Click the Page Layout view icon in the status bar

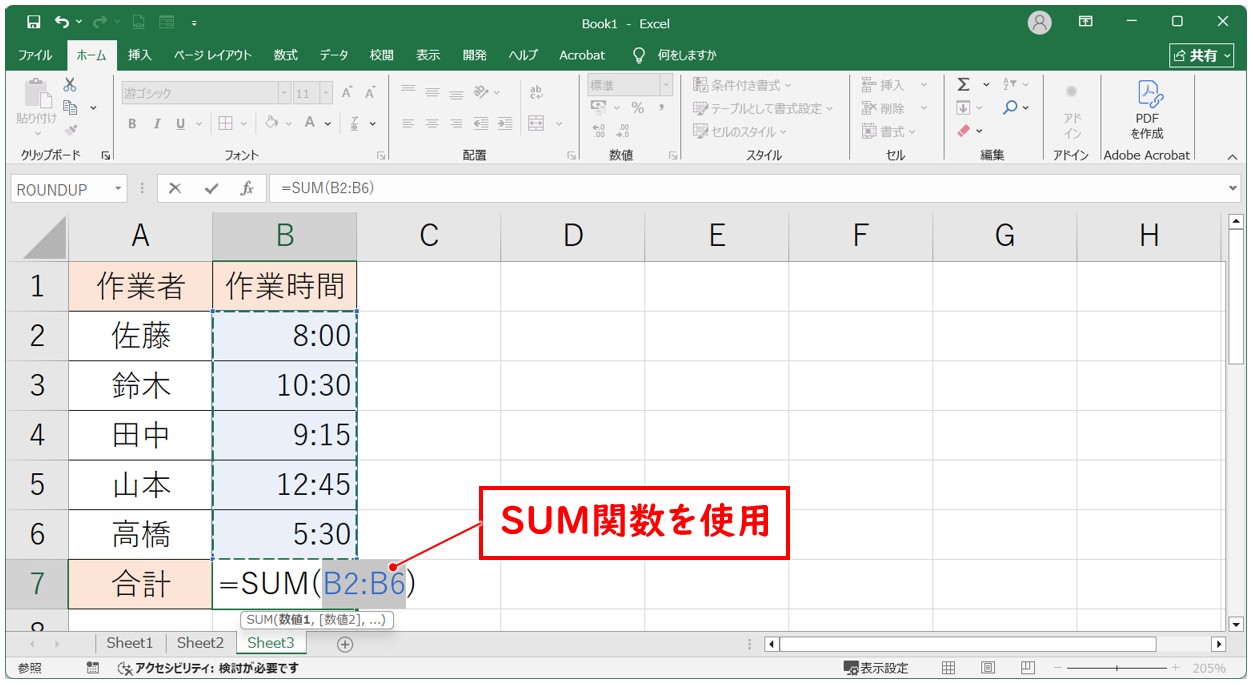coord(988,667)
